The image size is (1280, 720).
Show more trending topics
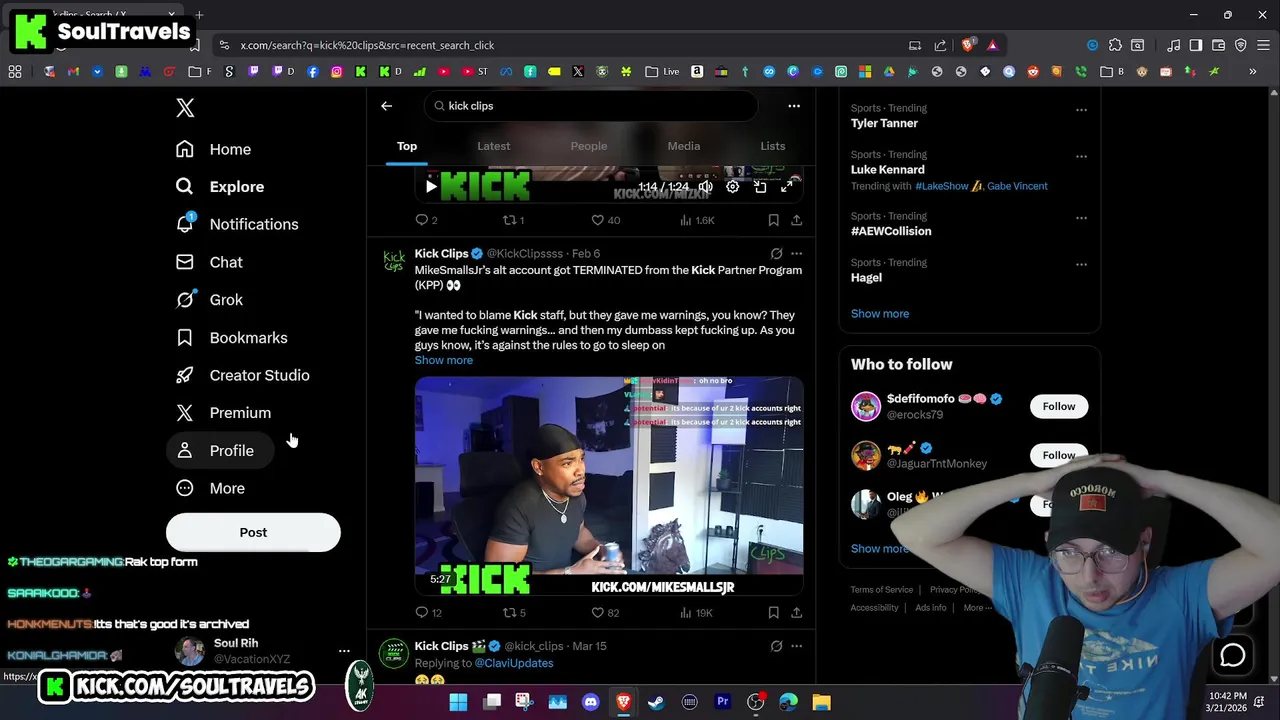pos(880,313)
